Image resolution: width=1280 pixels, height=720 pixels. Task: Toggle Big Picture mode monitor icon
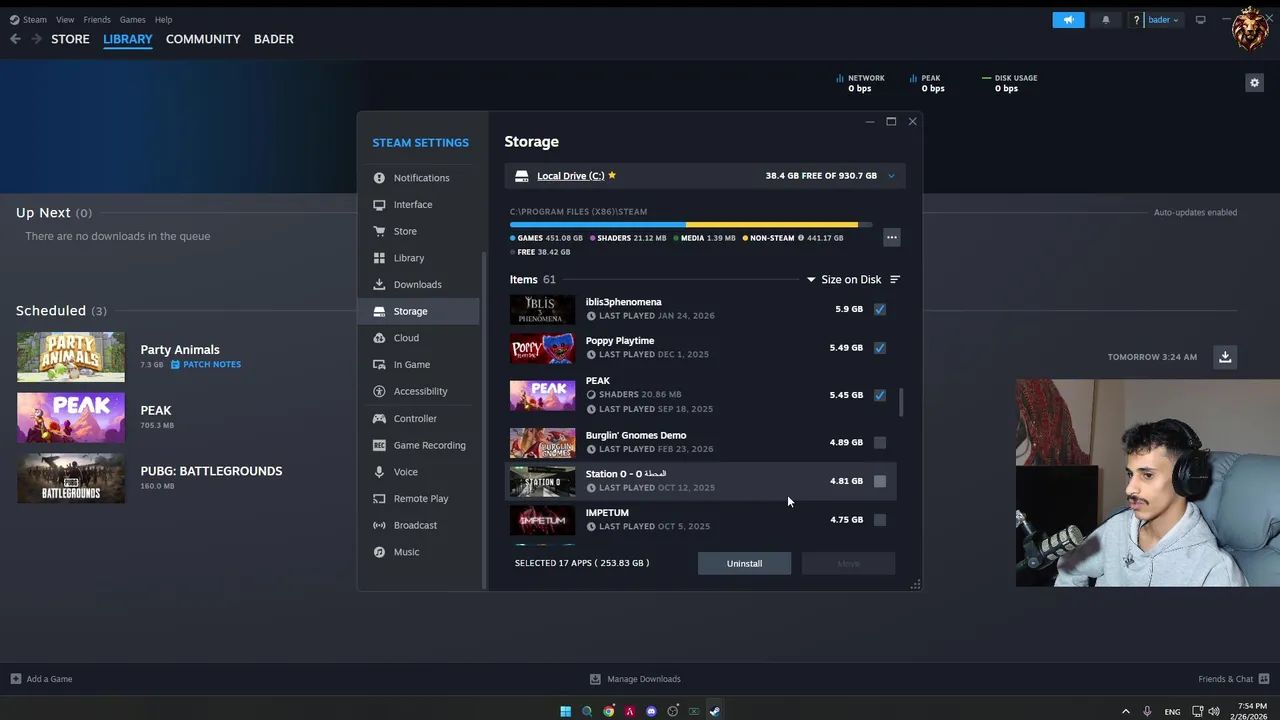pyautogui.click(x=1201, y=20)
